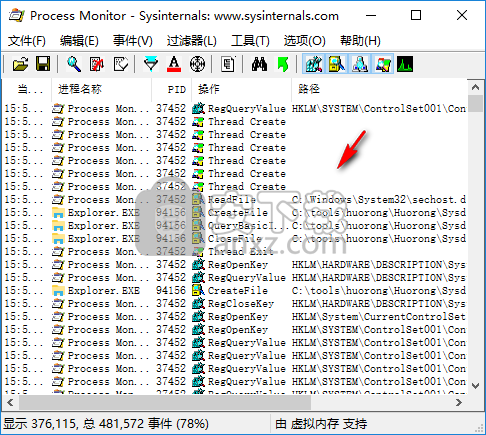Click the vertical scrollbar down arrow

tap(475, 386)
